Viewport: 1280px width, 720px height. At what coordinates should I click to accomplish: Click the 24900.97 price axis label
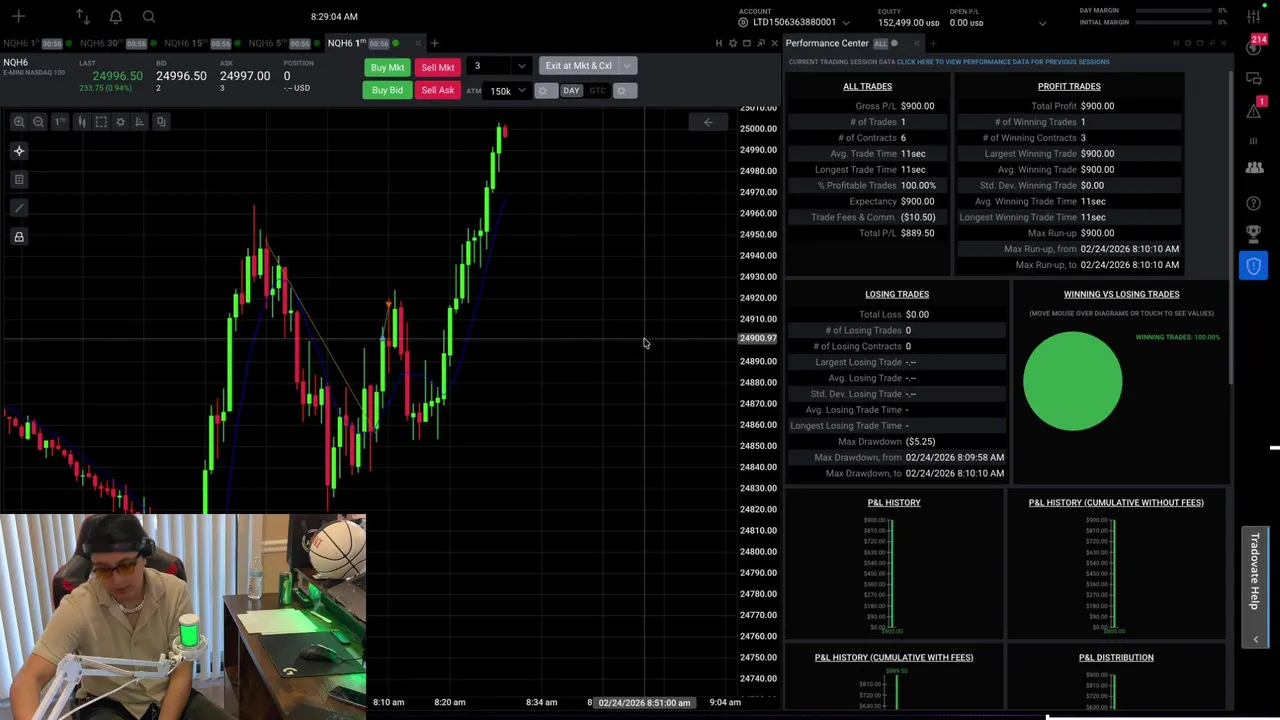[x=757, y=339]
